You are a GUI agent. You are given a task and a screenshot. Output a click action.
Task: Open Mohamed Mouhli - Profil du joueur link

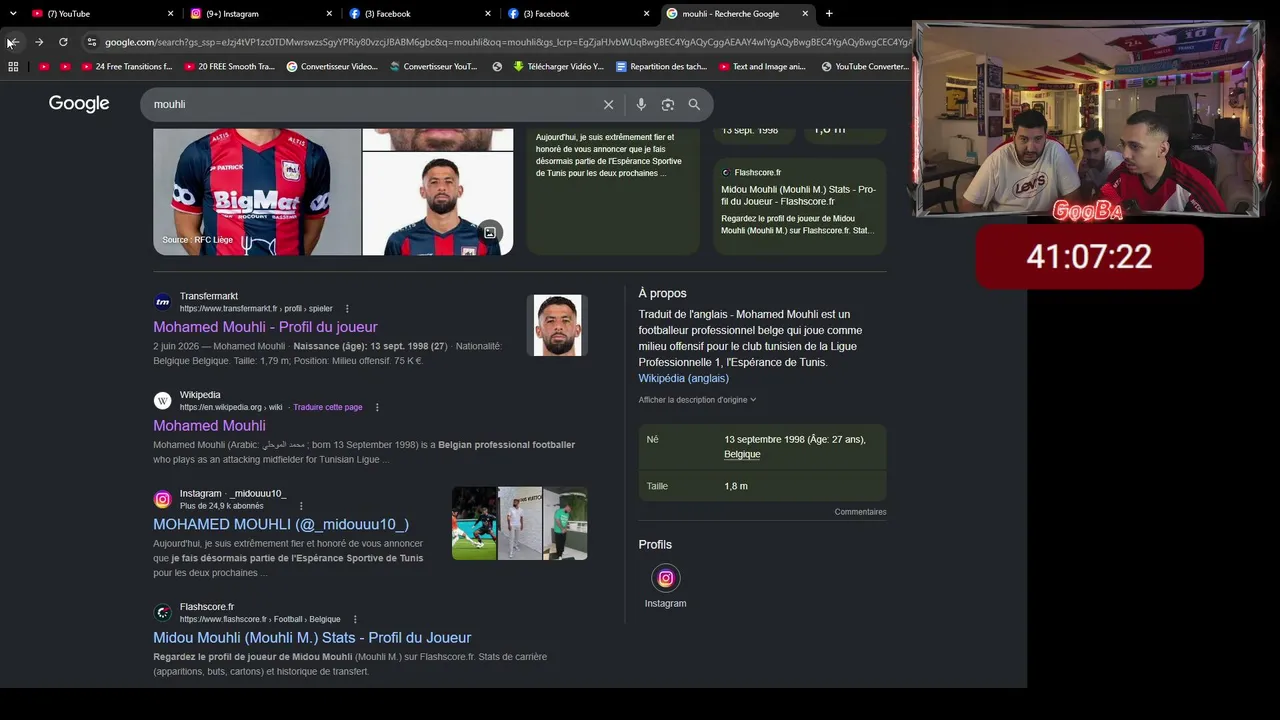click(x=265, y=327)
